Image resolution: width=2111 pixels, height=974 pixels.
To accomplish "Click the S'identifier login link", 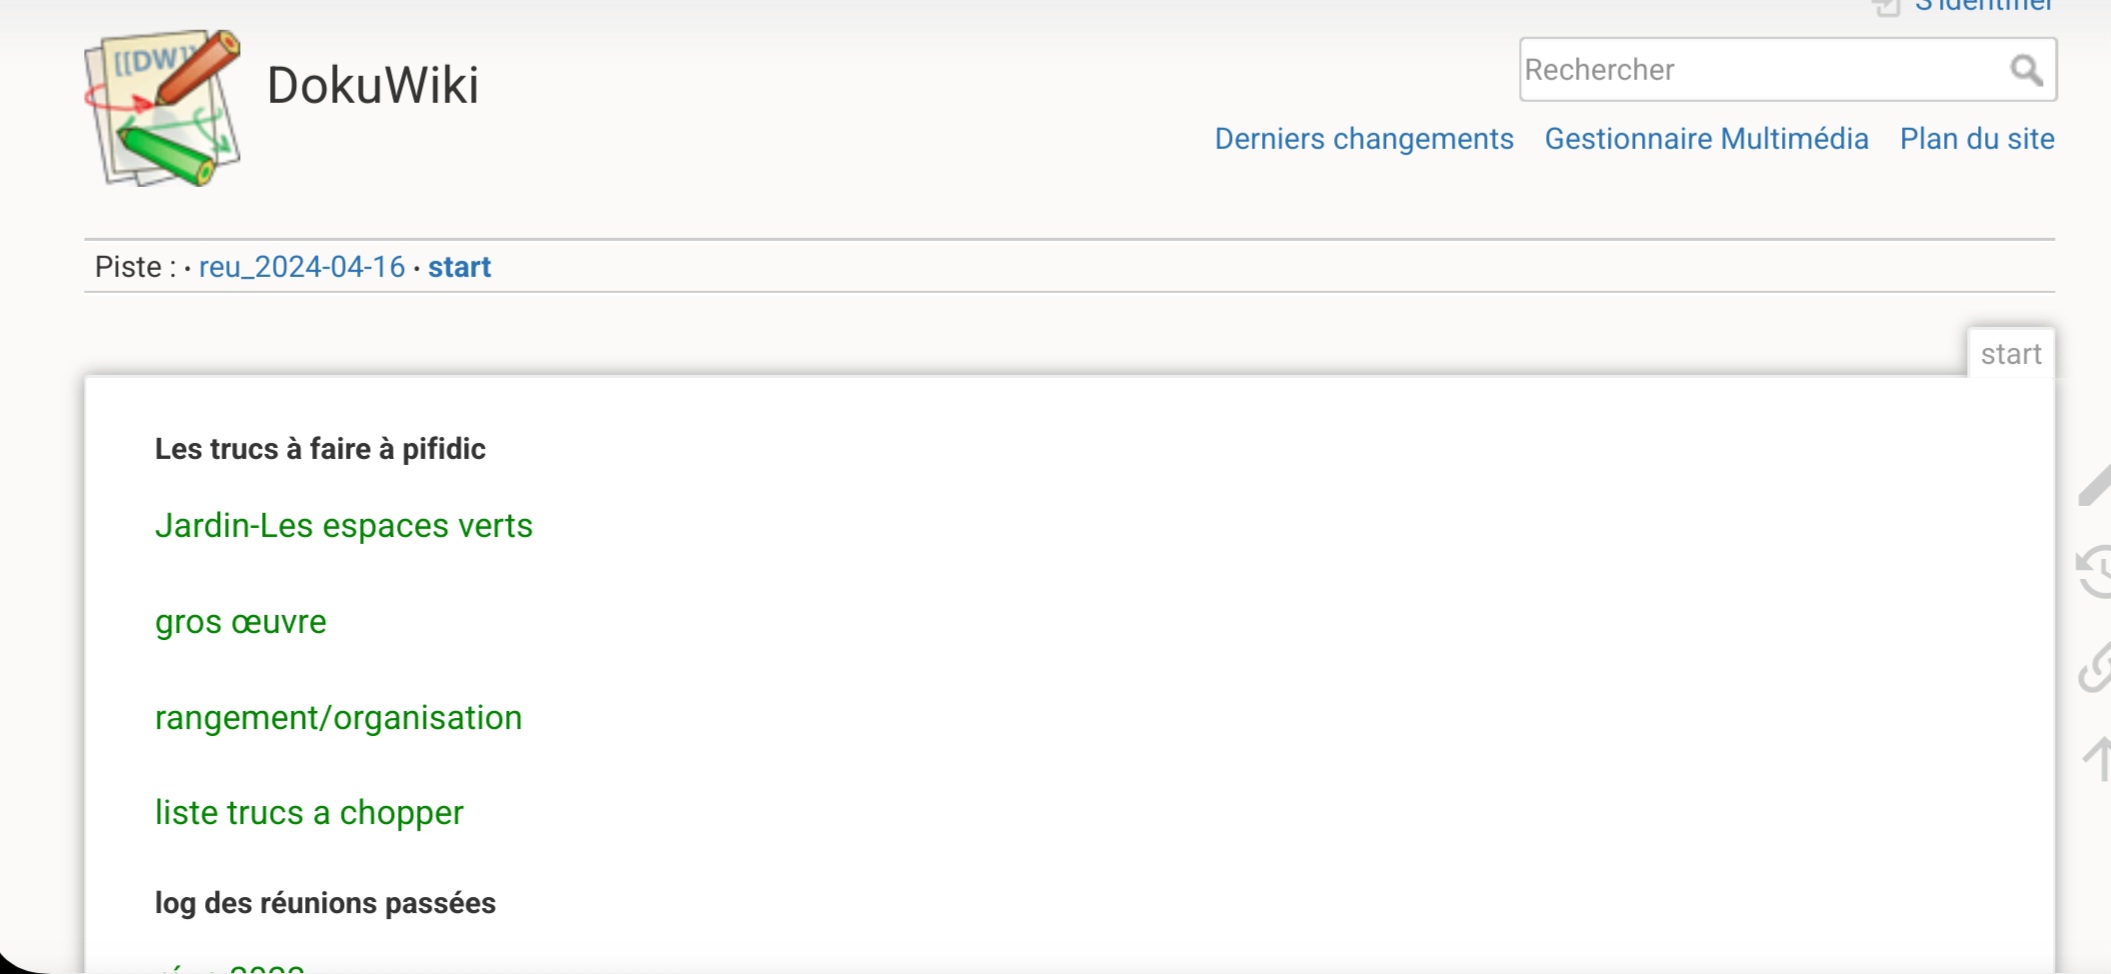I will 1984,6.
